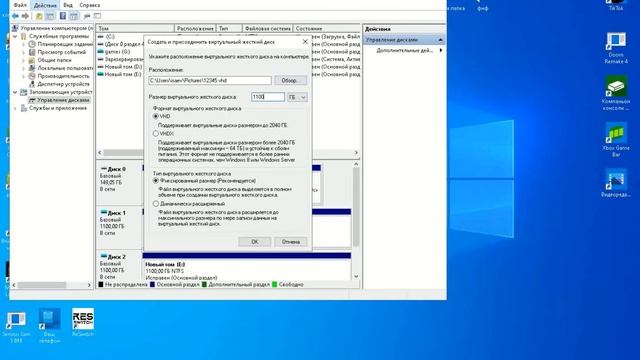Select Диск 2 label block
Image resolution: width=640 pixels, height=360 pixels.
coord(119,267)
